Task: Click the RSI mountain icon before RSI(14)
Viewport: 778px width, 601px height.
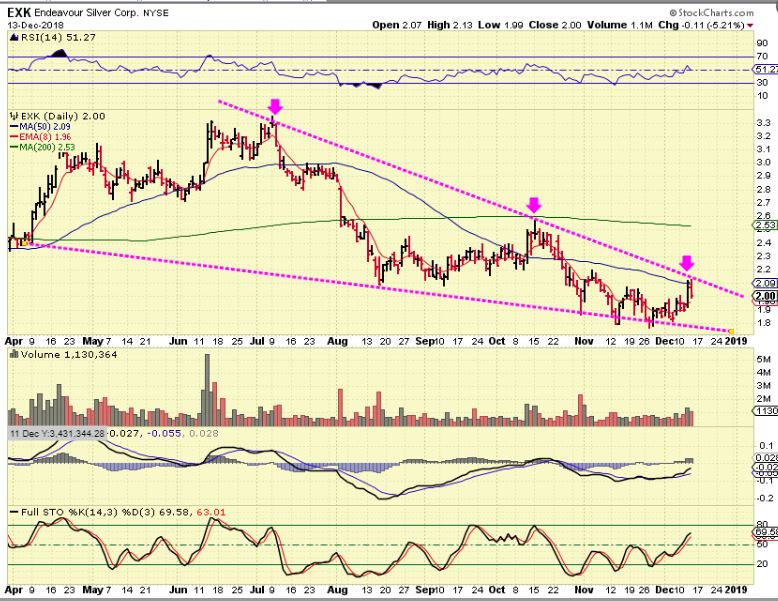Action: click(x=14, y=37)
